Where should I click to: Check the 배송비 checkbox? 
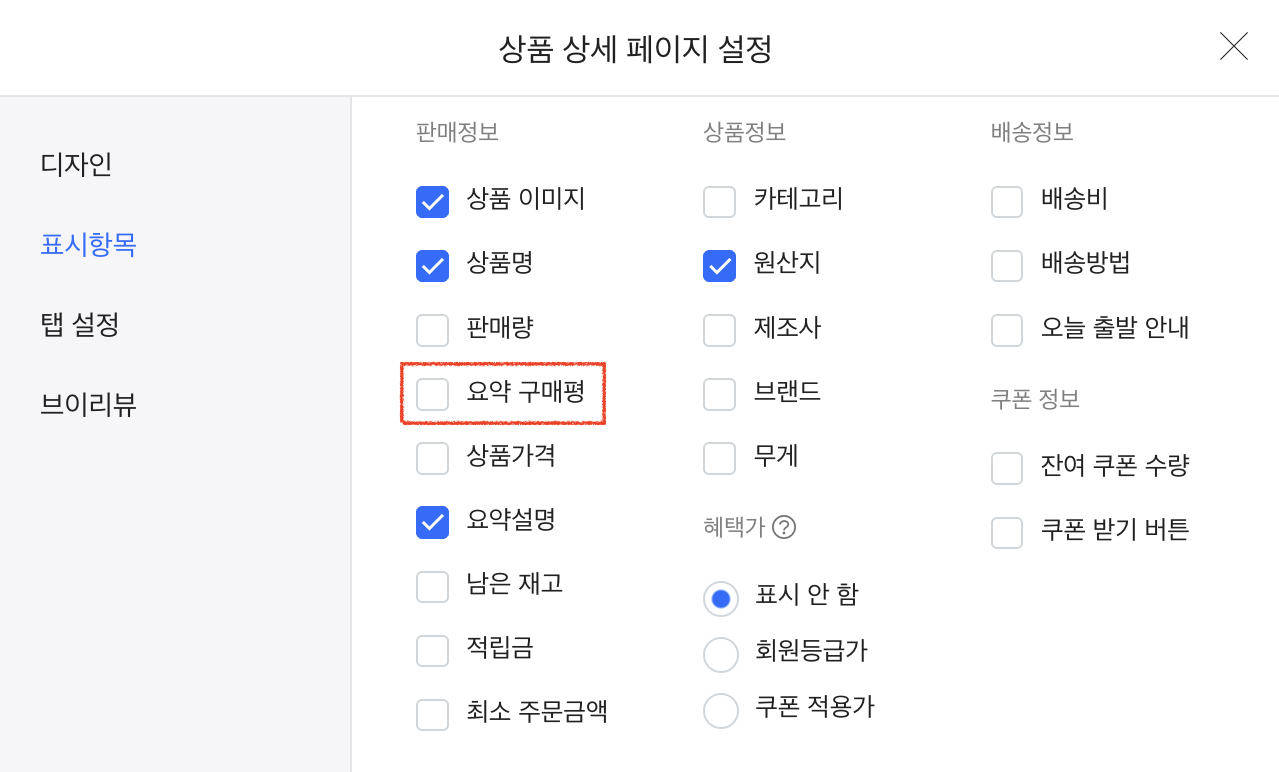tap(1006, 201)
